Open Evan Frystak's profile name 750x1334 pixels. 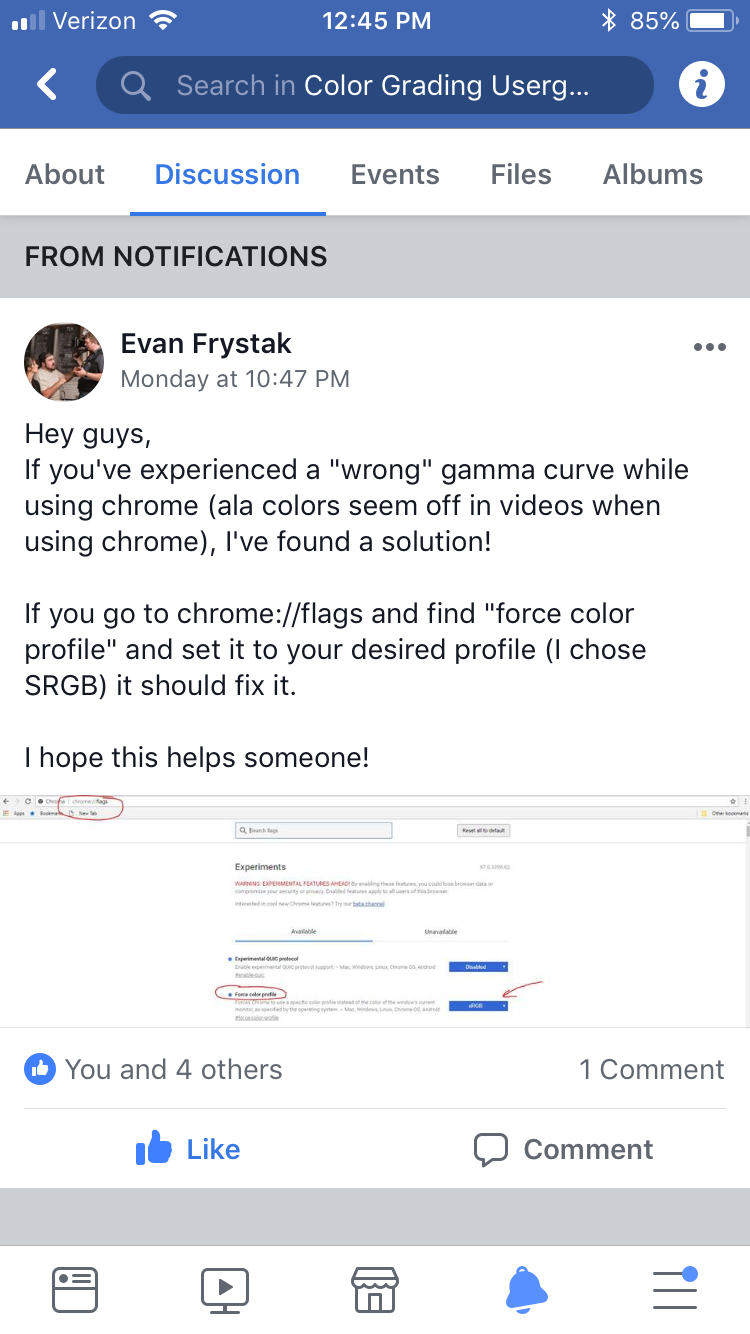coord(206,344)
